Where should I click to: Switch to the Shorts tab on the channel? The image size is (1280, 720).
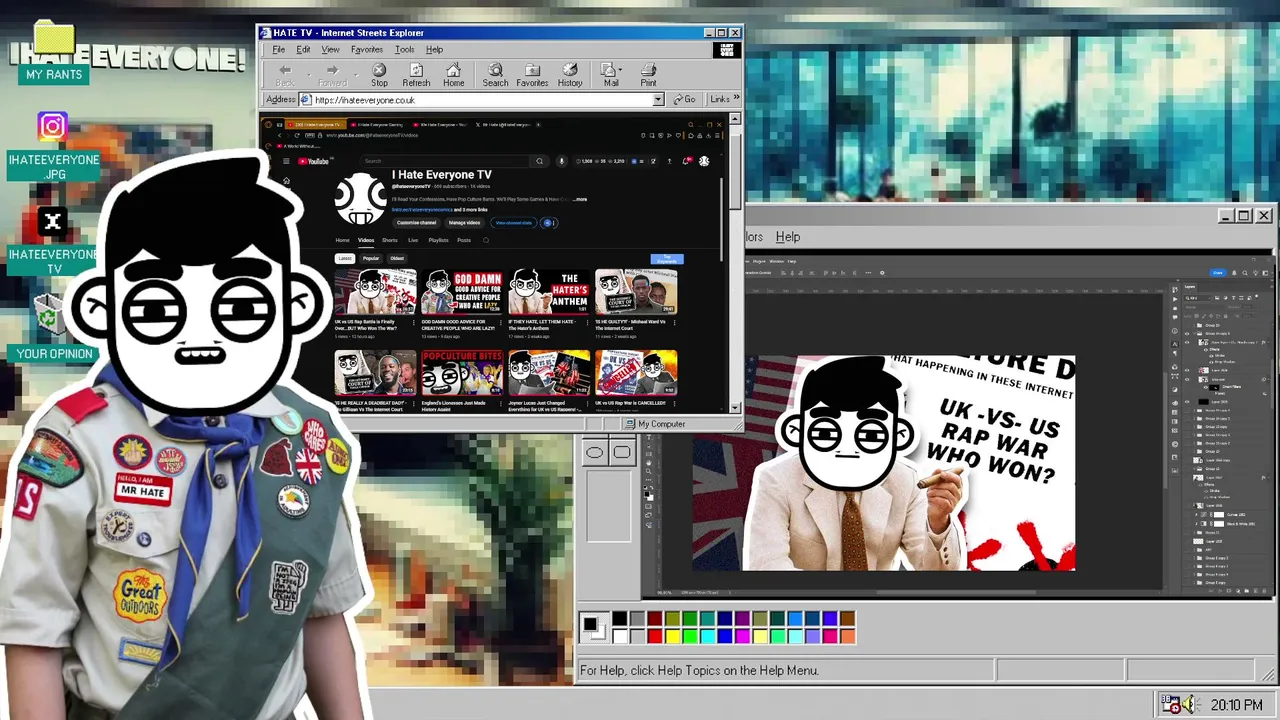pyautogui.click(x=390, y=240)
